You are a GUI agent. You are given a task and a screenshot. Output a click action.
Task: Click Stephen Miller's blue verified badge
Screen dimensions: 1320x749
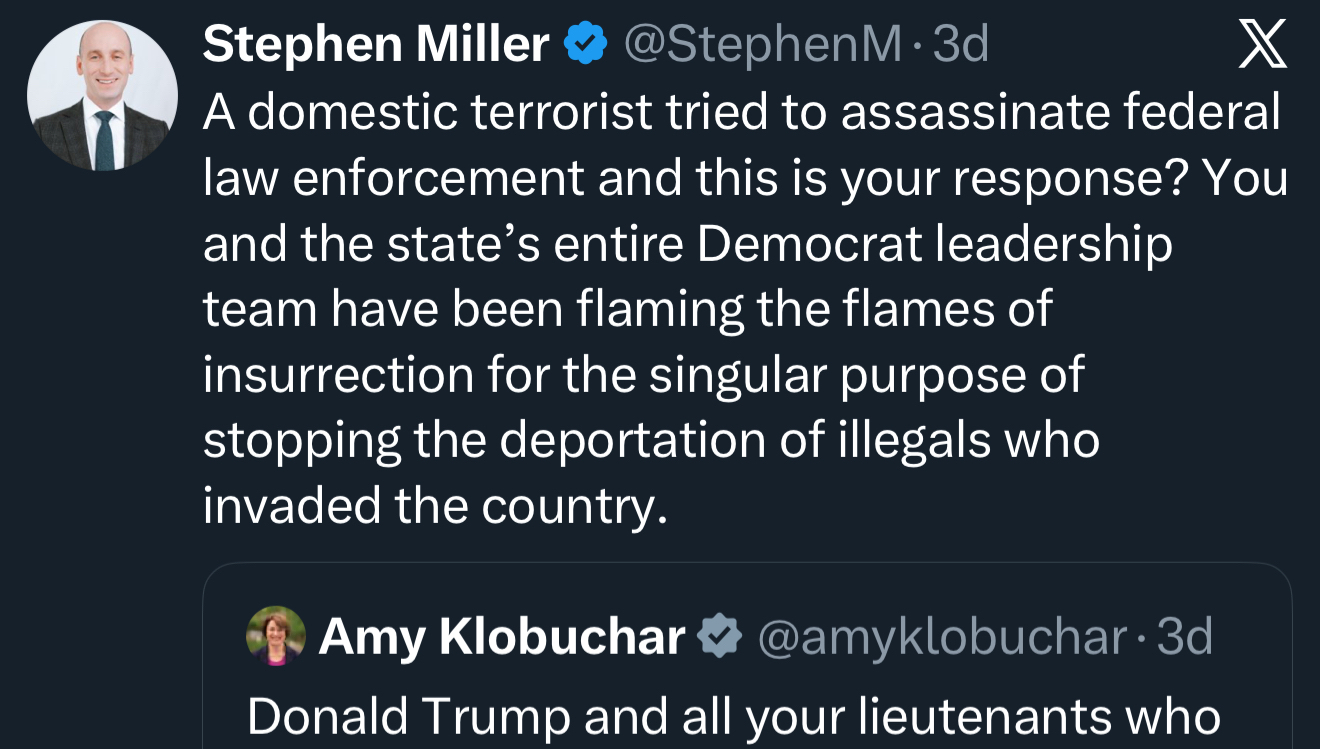click(587, 45)
